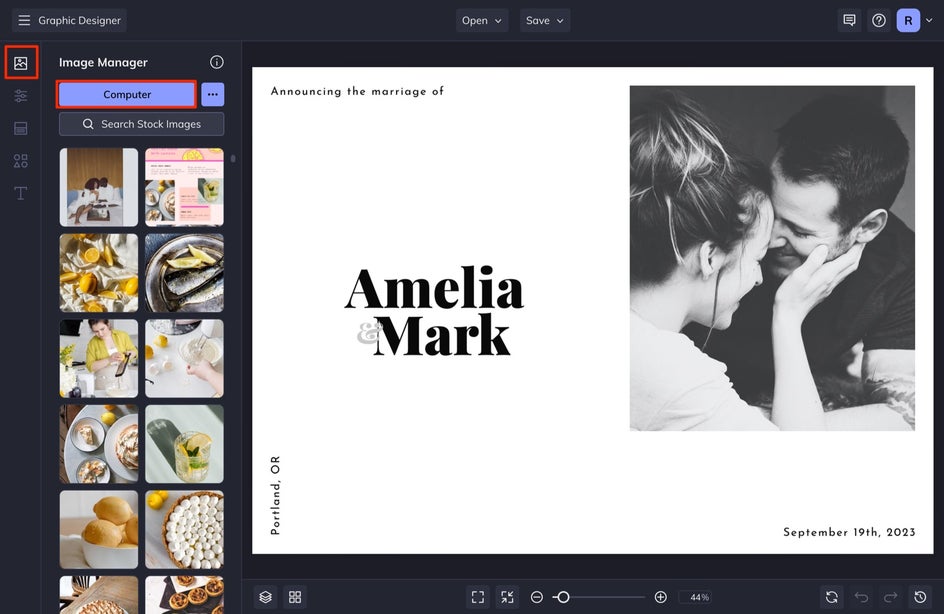Click the R user avatar
This screenshot has height=614, width=944.
tap(908, 20)
